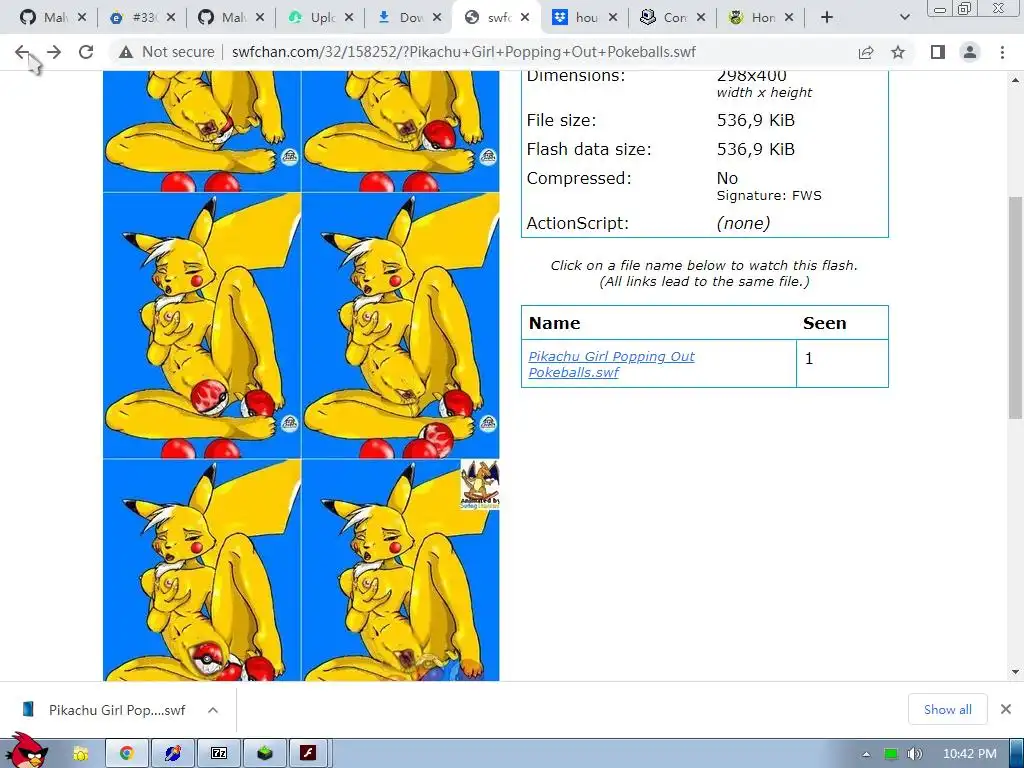Viewport: 1024px width, 768px height.
Task: Expand the download item options chevron
Action: pyautogui.click(x=213, y=710)
